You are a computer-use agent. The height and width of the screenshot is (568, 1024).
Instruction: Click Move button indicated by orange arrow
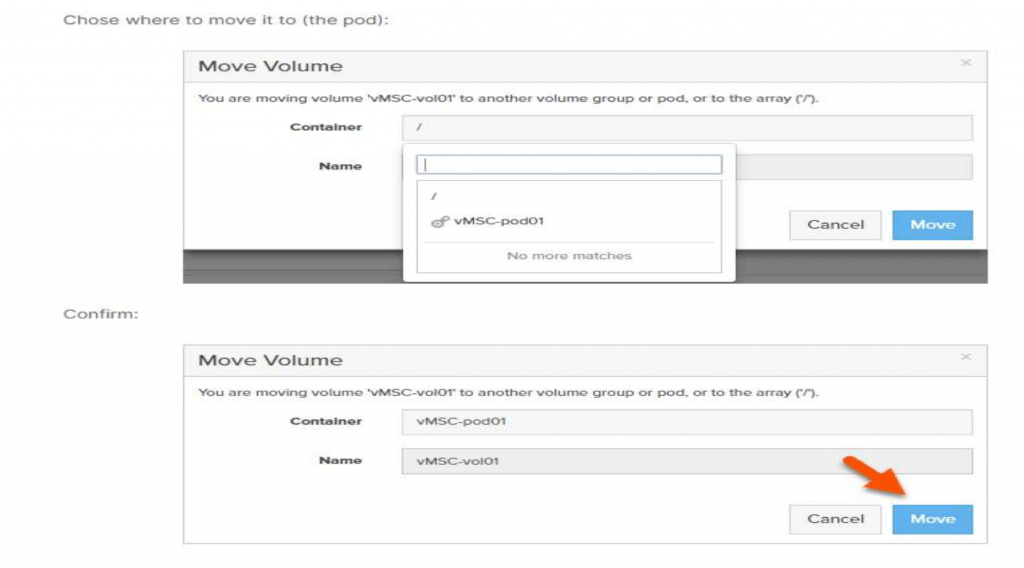pos(933,519)
